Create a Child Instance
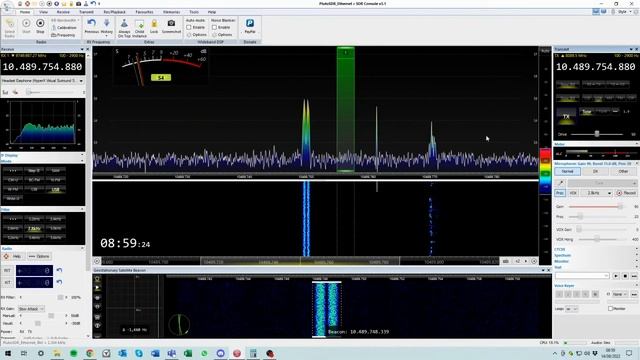This screenshot has height=360, width=640. coord(140,24)
